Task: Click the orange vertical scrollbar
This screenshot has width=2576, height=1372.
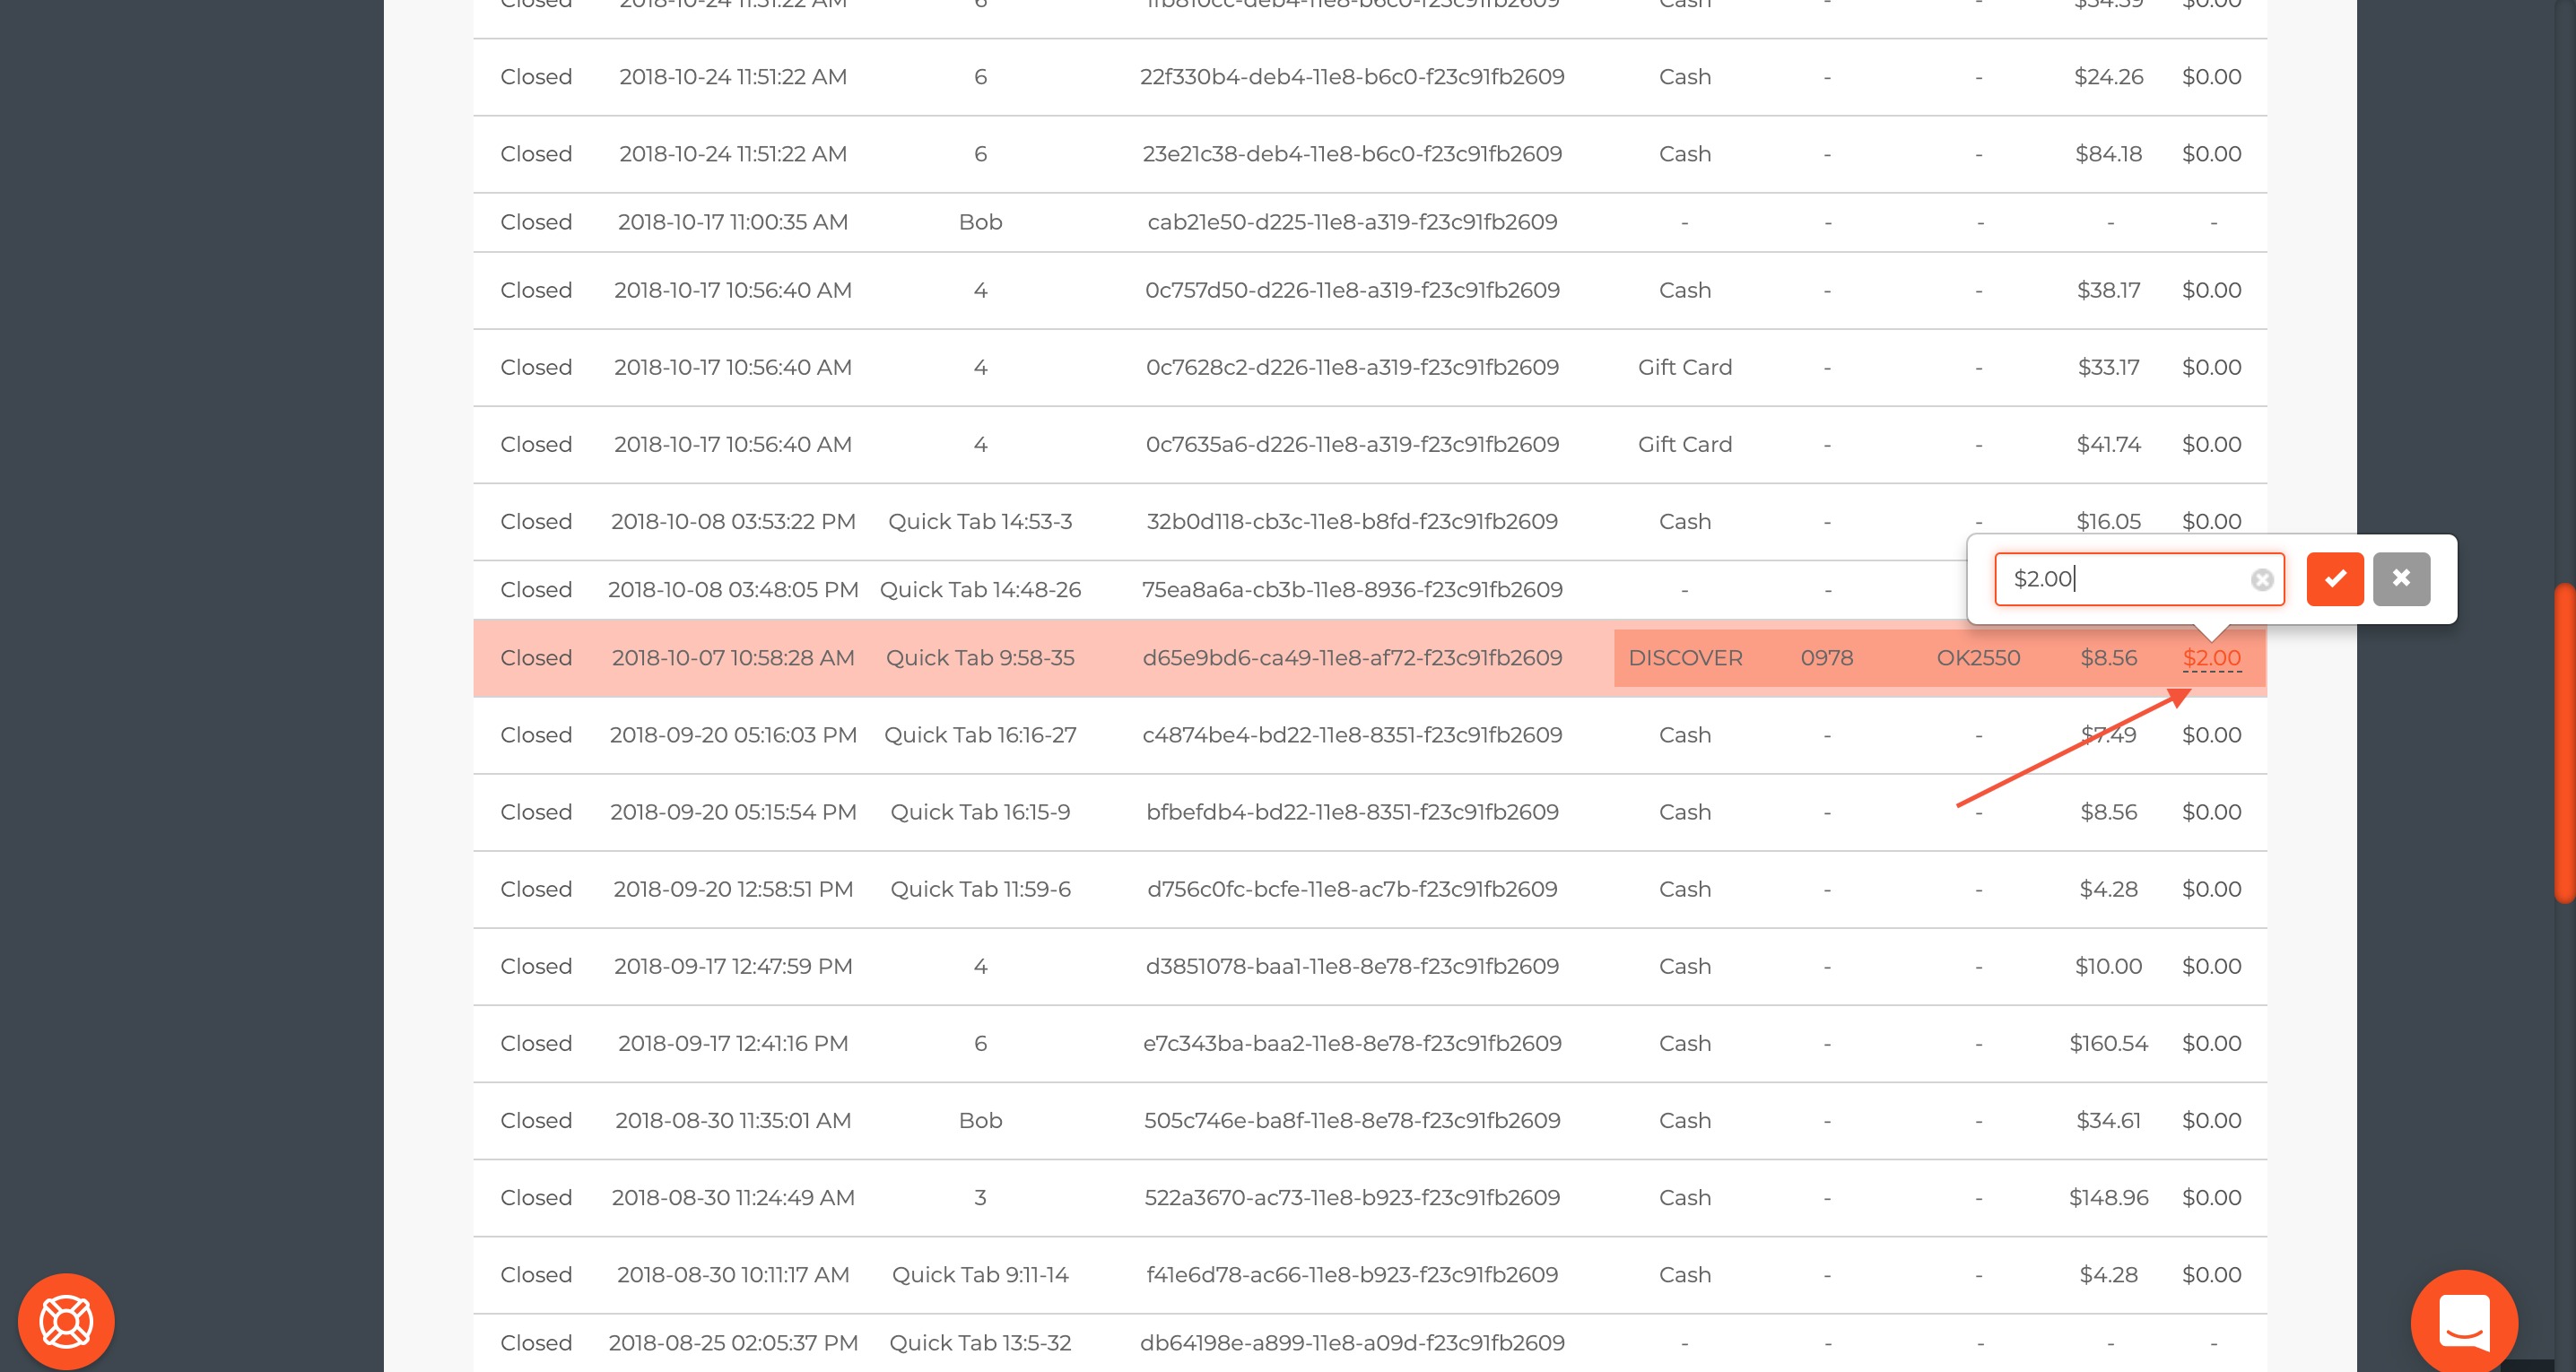Action: pos(2564,742)
